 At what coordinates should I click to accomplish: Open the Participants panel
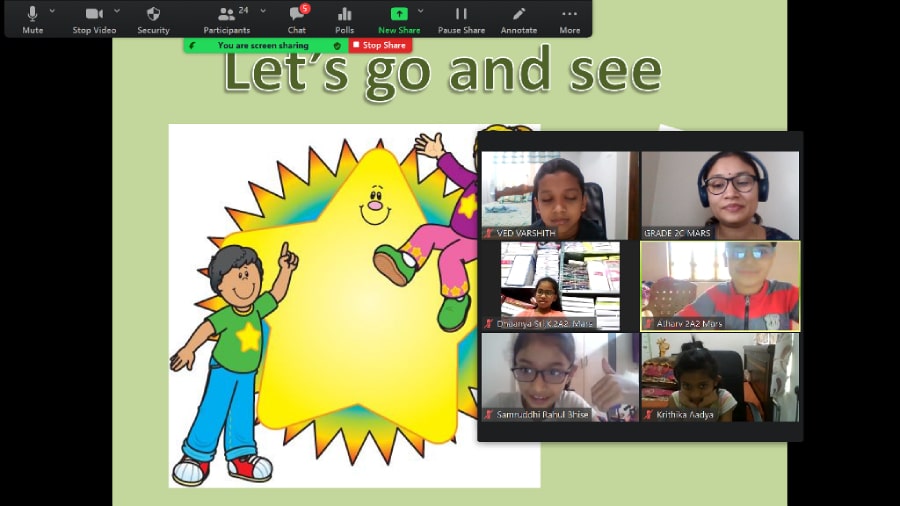[x=227, y=18]
